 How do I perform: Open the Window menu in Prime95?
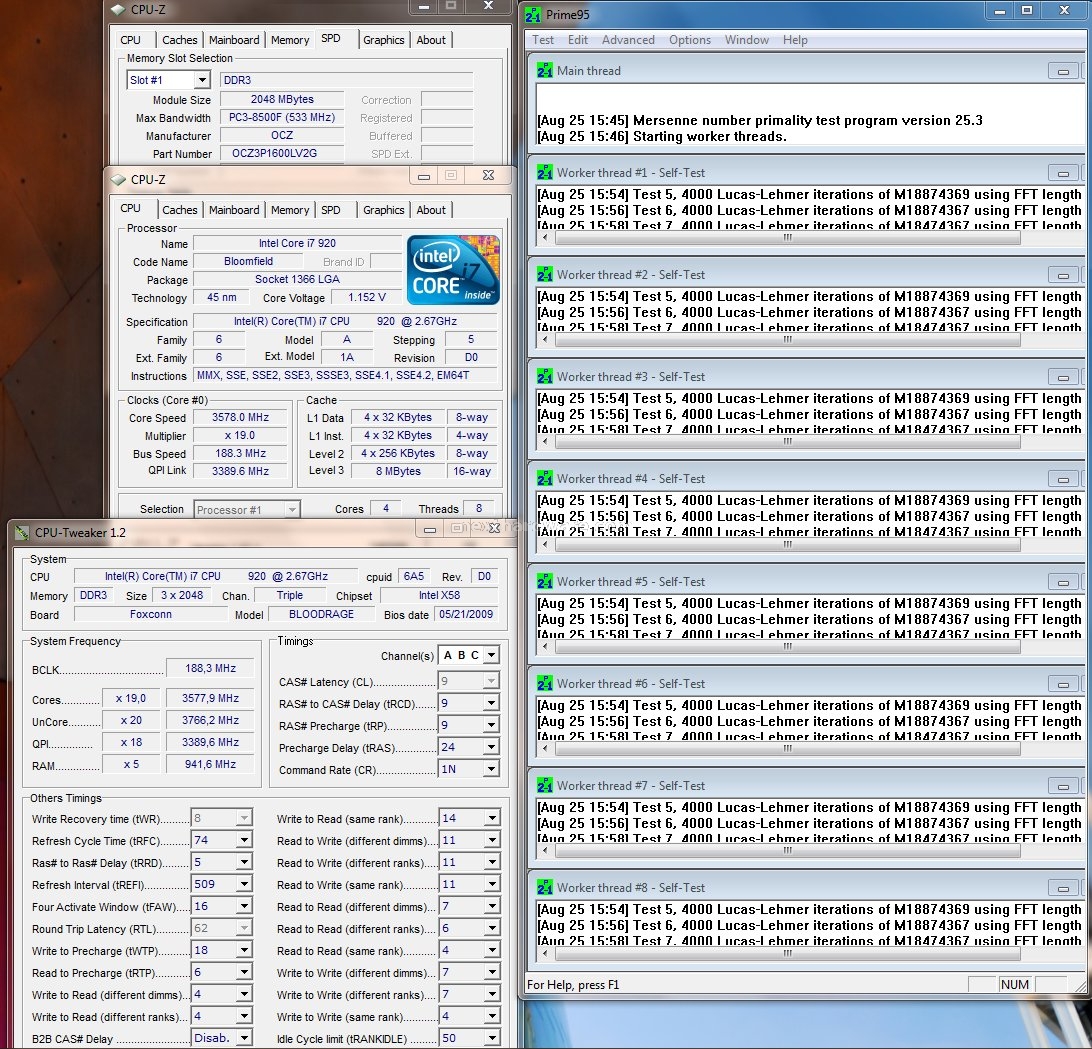tap(747, 40)
